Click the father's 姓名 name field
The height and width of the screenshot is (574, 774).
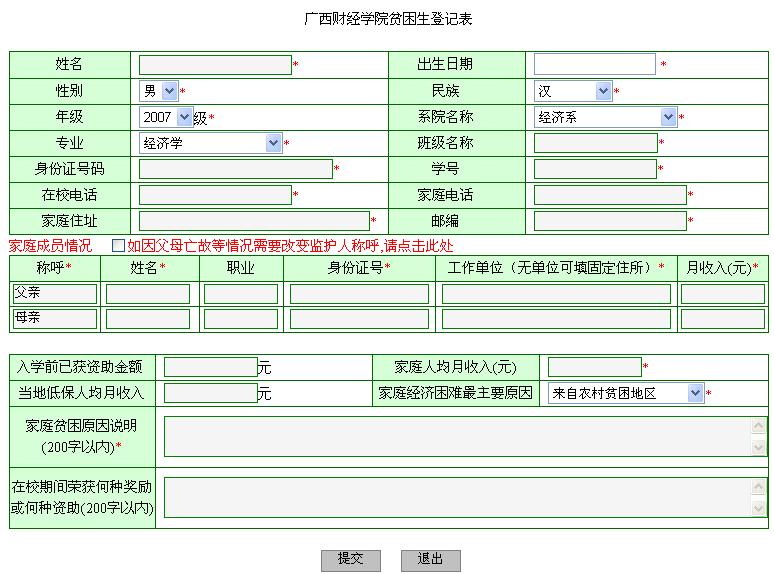(148, 294)
